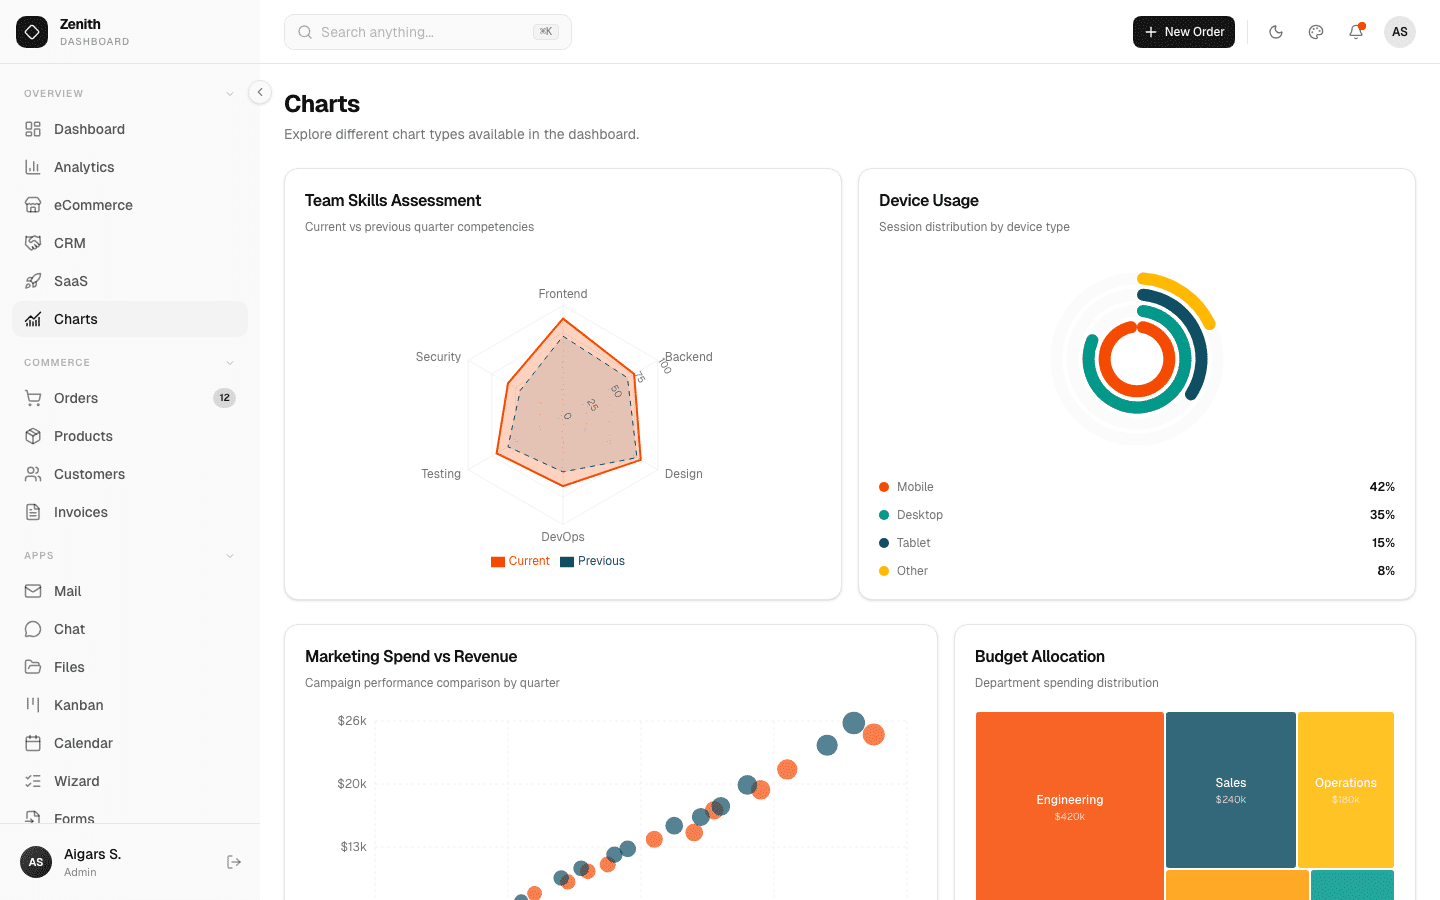Click the theme palette icon in the header
This screenshot has width=1440, height=900.
(x=1315, y=32)
